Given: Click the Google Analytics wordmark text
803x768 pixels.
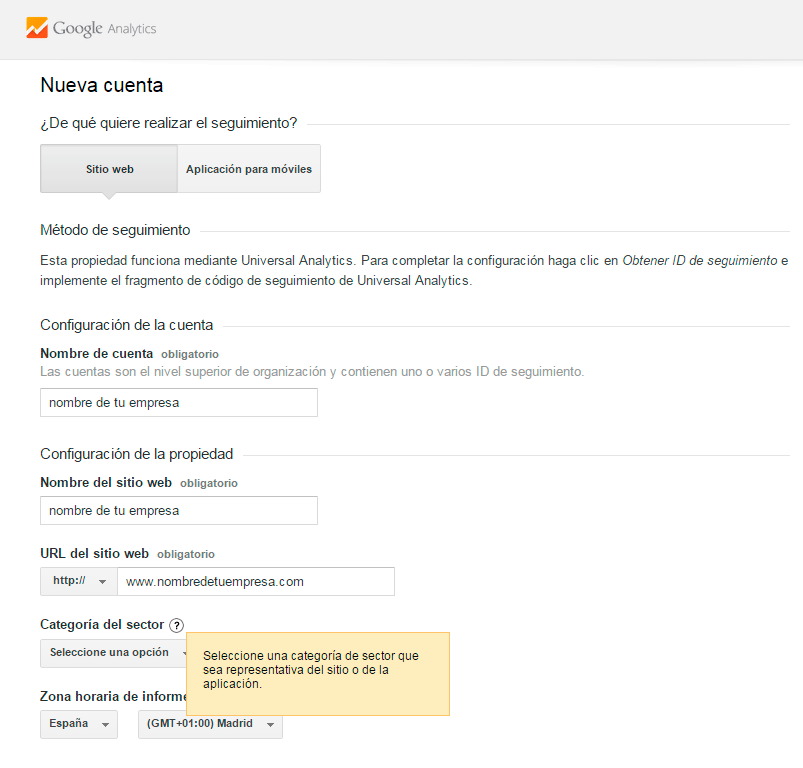Looking at the screenshot, I should coord(105,29).
